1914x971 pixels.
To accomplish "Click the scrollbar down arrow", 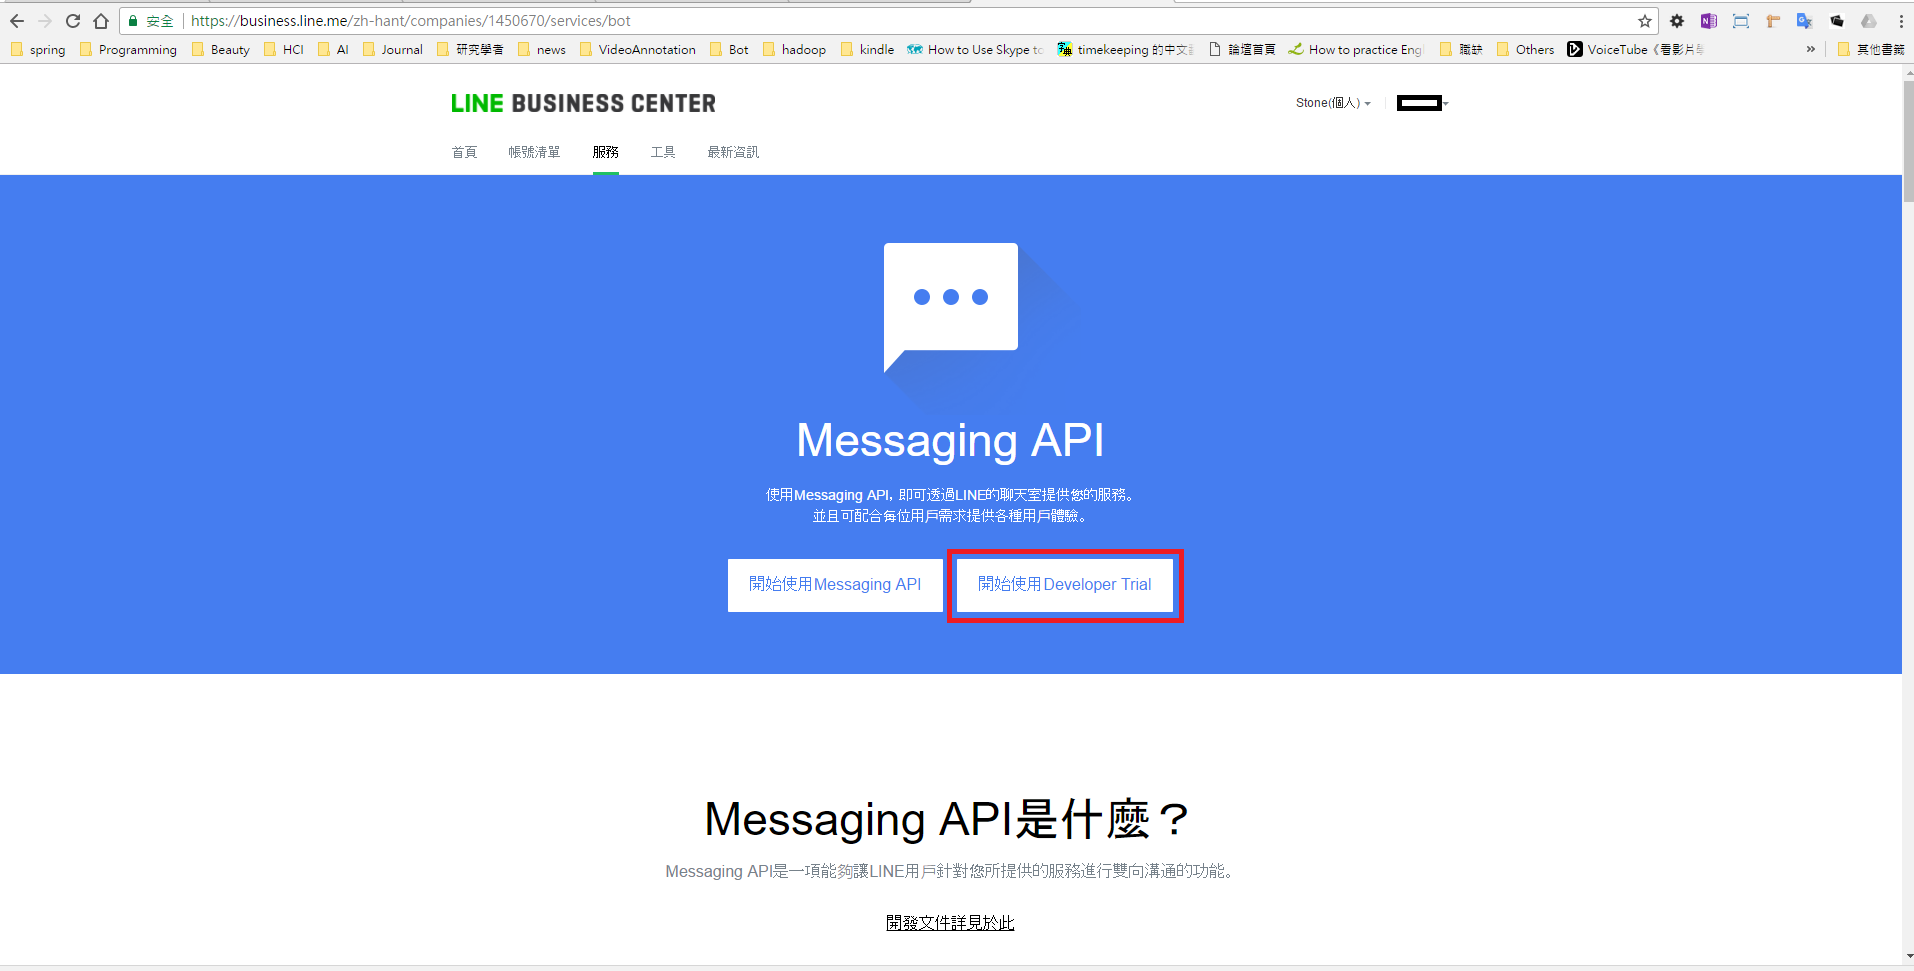I will [1908, 957].
